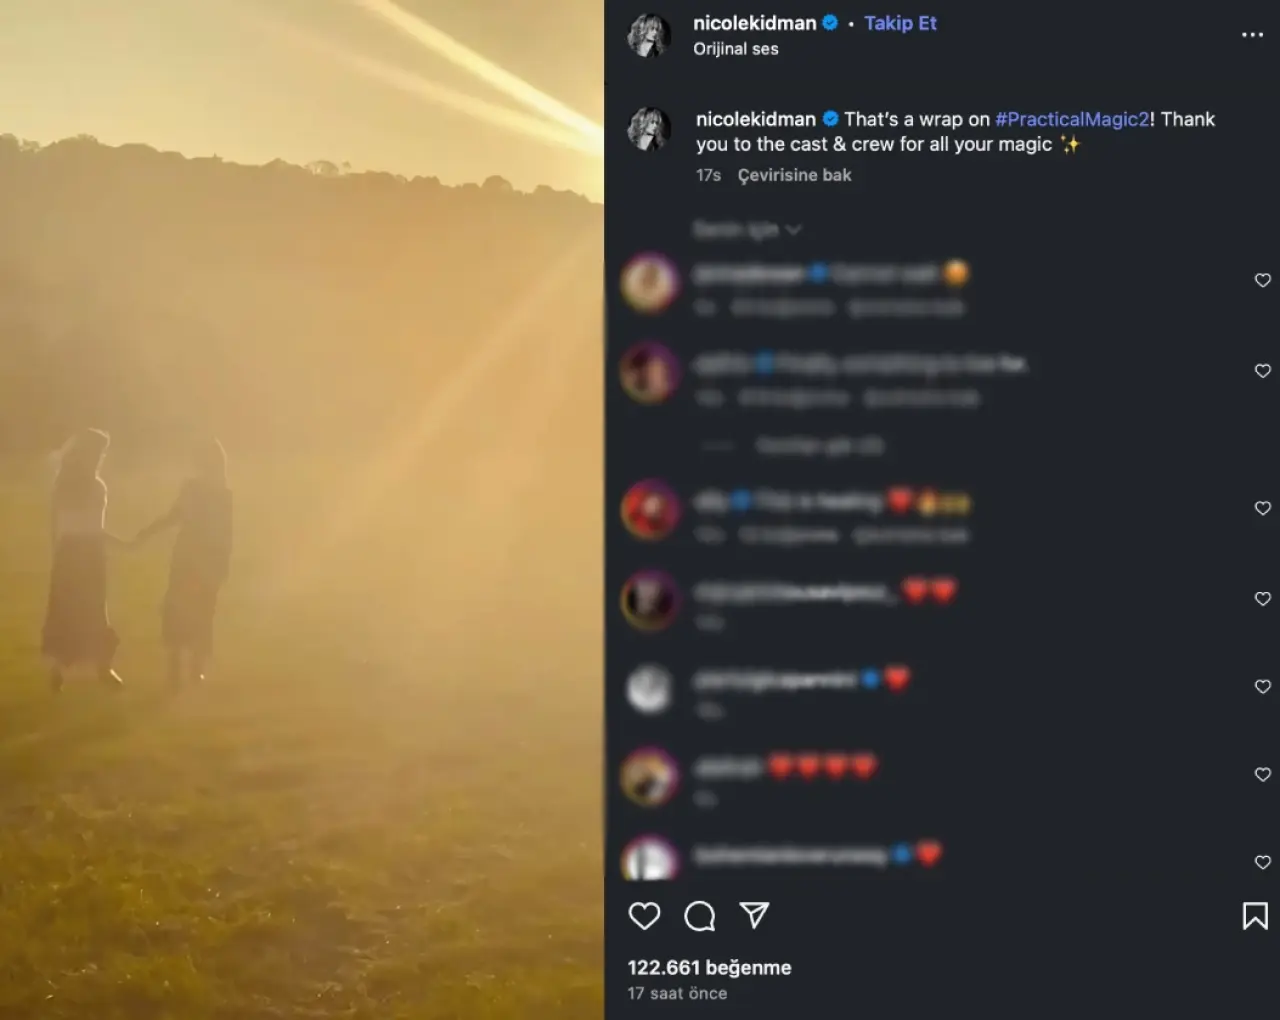Screen dimensions: 1280x1020
Task: Like the post with the heart icon
Action: coord(644,916)
